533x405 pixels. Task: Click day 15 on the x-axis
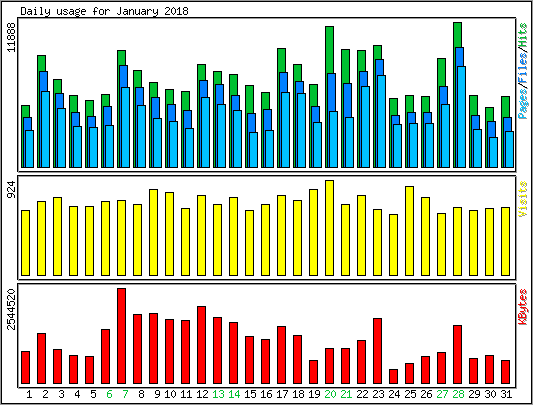click(250, 394)
